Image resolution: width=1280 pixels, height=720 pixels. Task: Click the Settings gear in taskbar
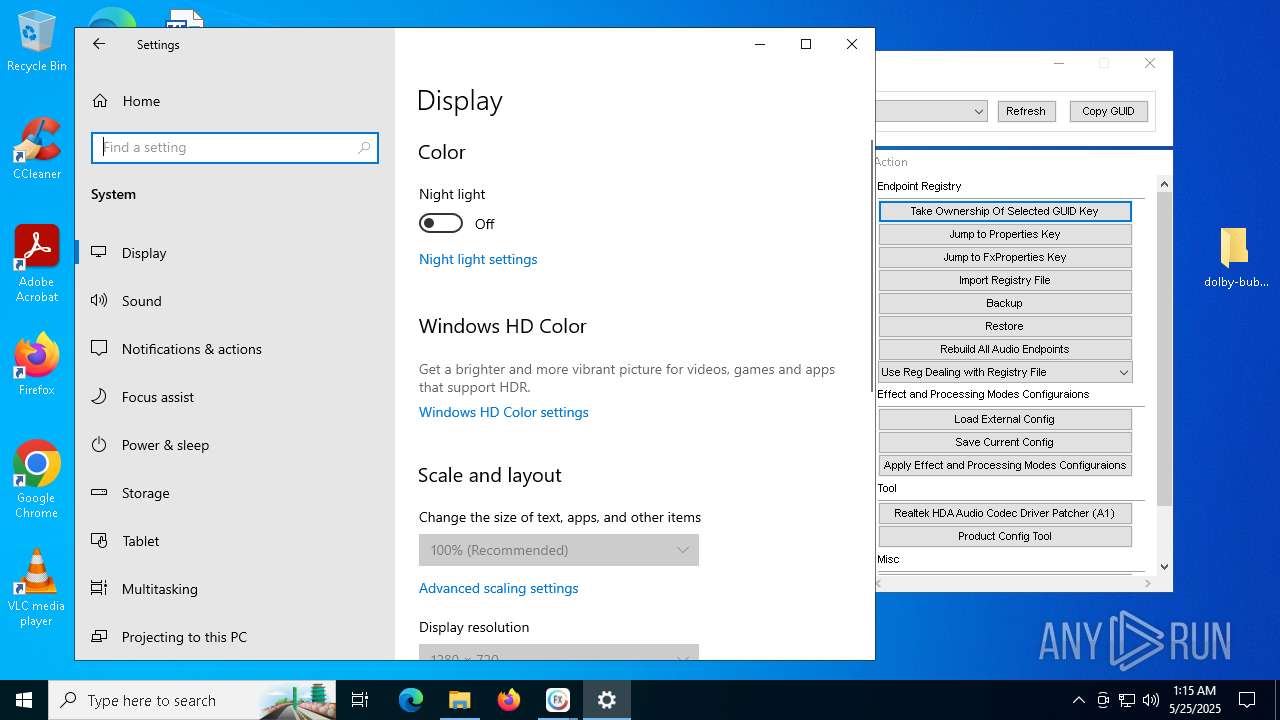[607, 700]
